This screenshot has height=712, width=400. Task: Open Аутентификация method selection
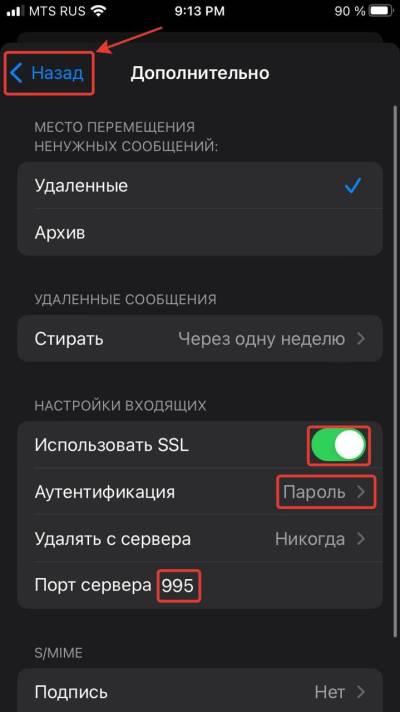[200, 492]
